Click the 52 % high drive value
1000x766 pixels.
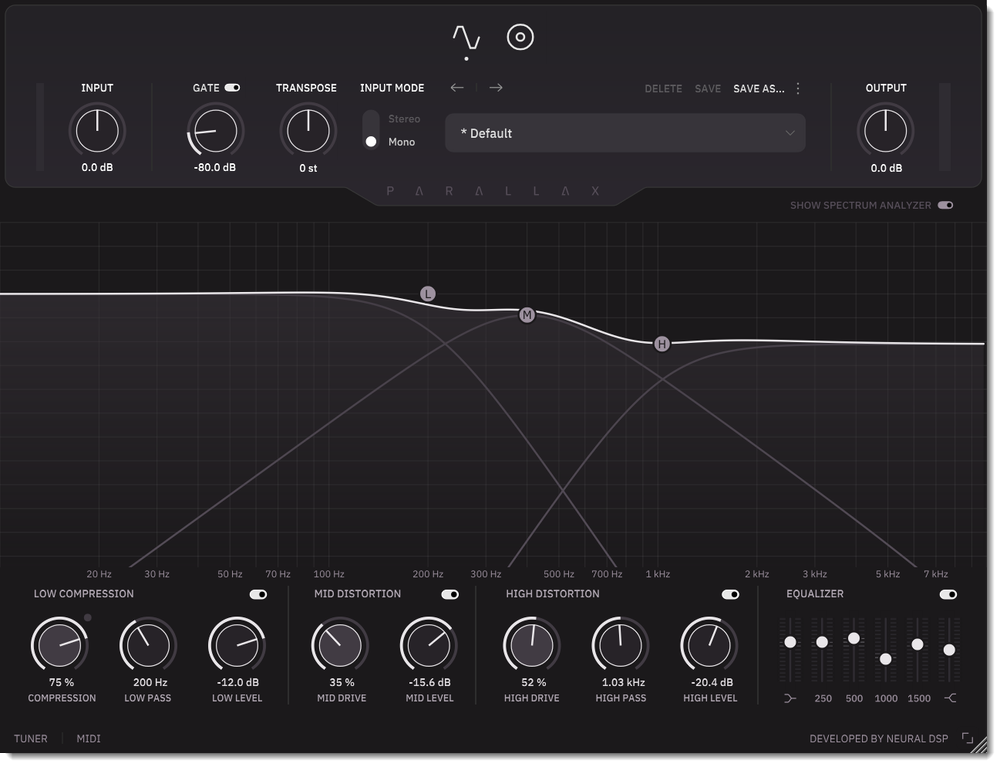pos(533,682)
